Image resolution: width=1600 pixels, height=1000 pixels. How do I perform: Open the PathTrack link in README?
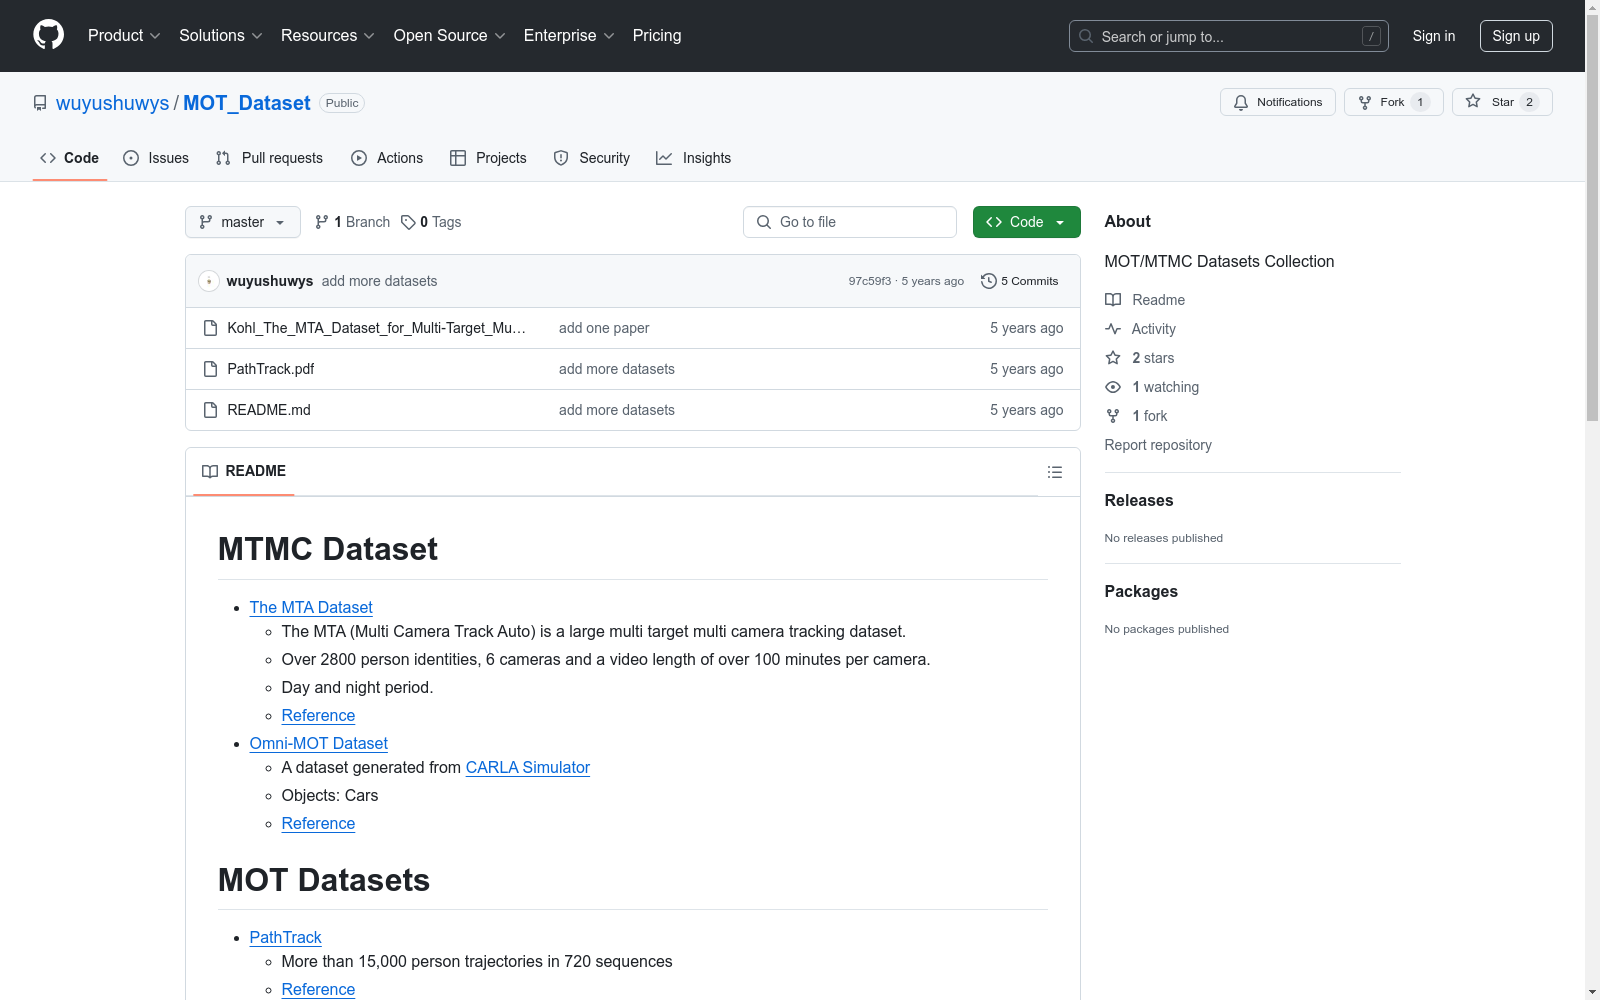point(286,937)
